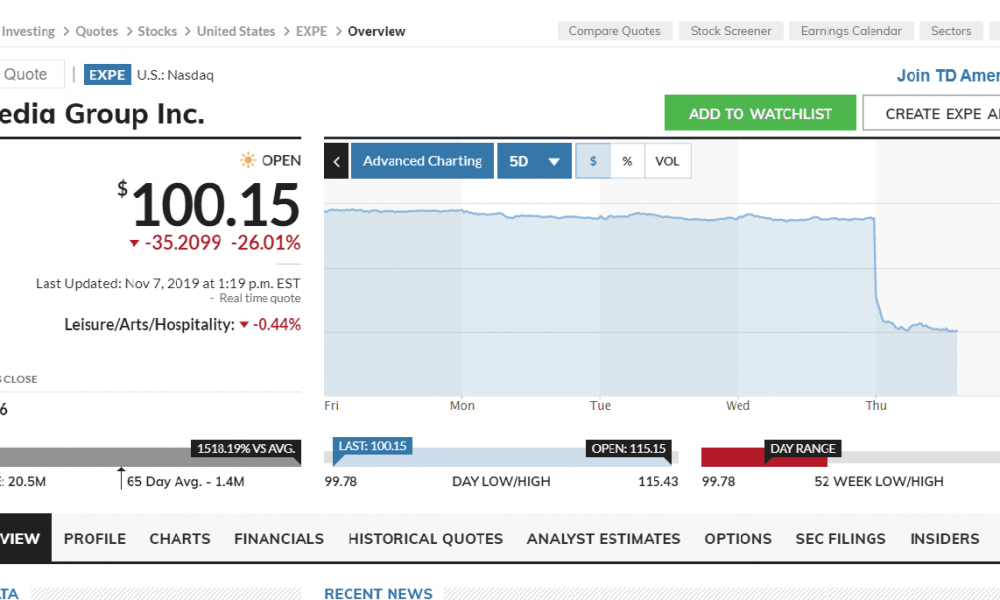Click the red down arrow beside Leisure/Arts/Hospitality

[x=244, y=325]
